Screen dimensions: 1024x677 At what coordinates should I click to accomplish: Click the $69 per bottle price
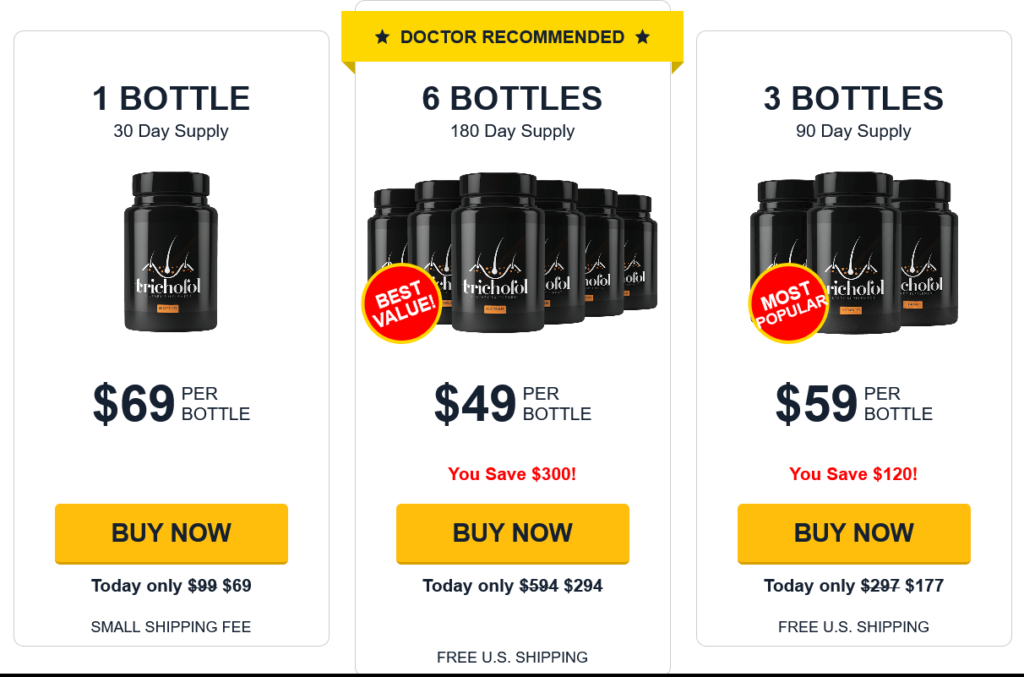[x=171, y=403]
